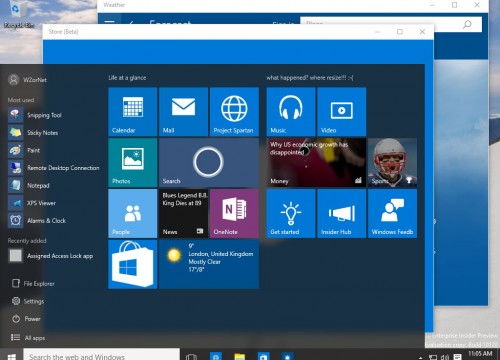Click the 'what happened? where resize' group title
500x360 pixels.
pos(310,78)
